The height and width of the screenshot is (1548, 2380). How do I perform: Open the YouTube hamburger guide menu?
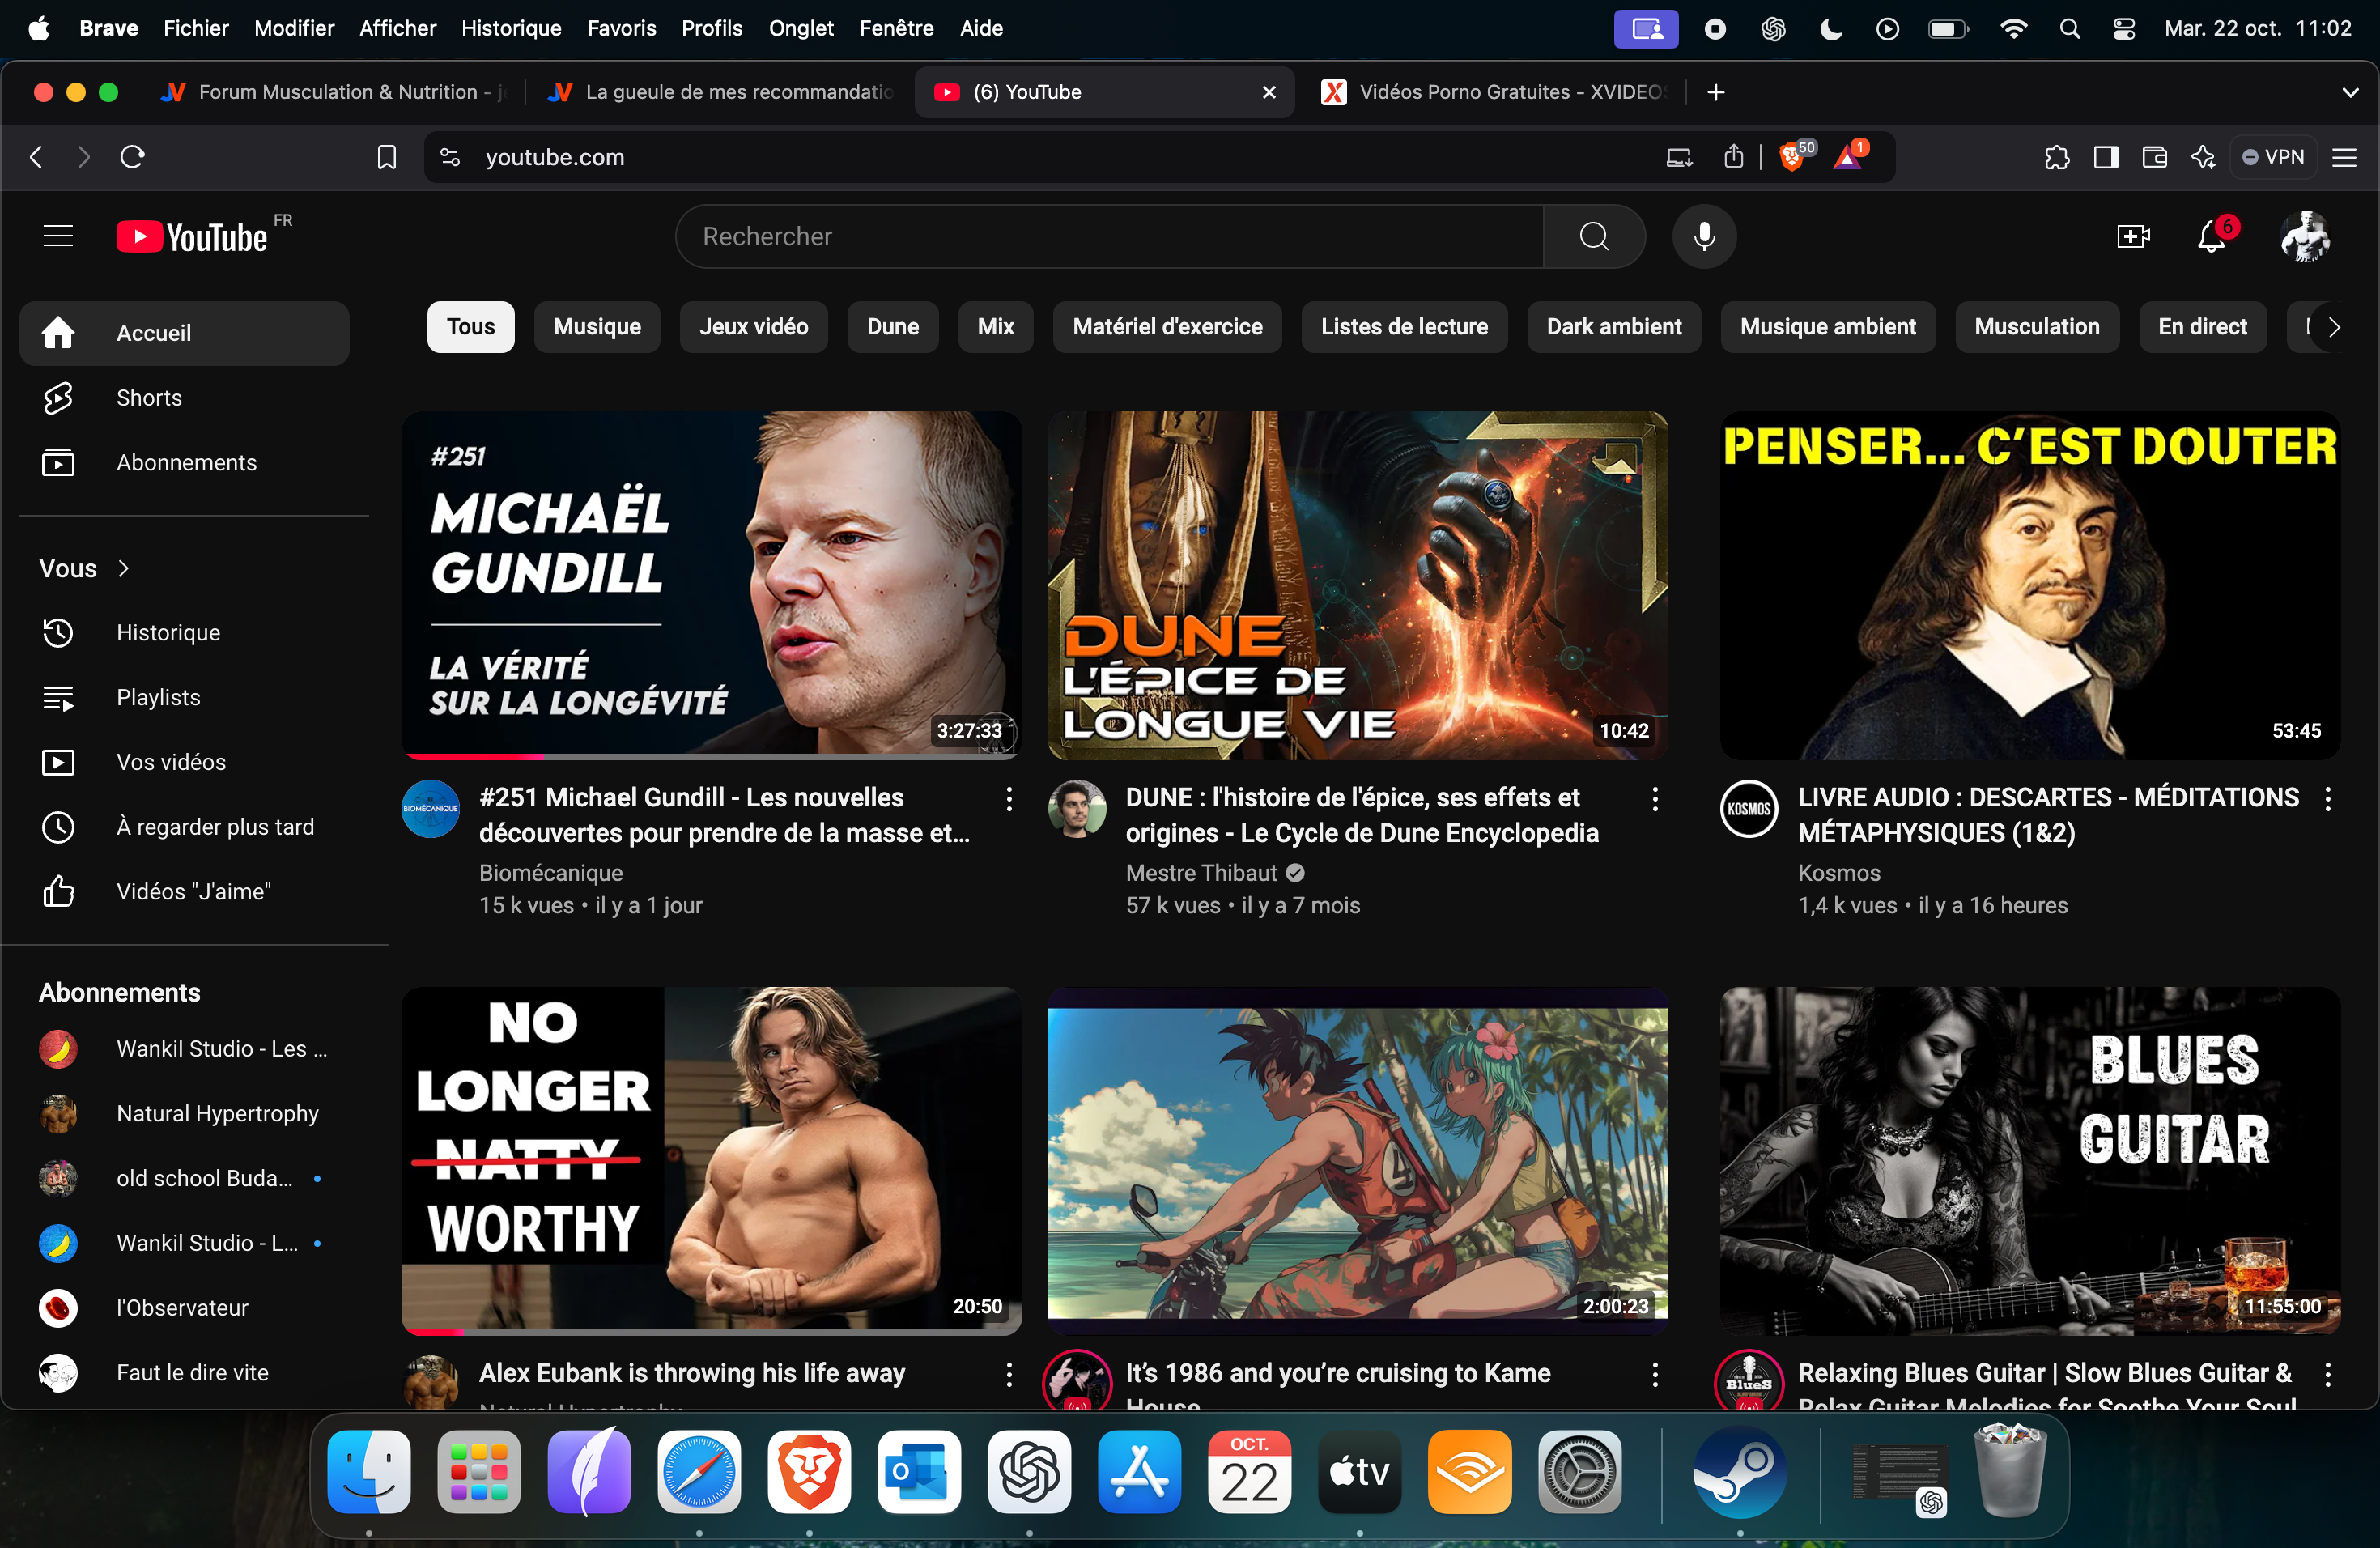pos(58,237)
